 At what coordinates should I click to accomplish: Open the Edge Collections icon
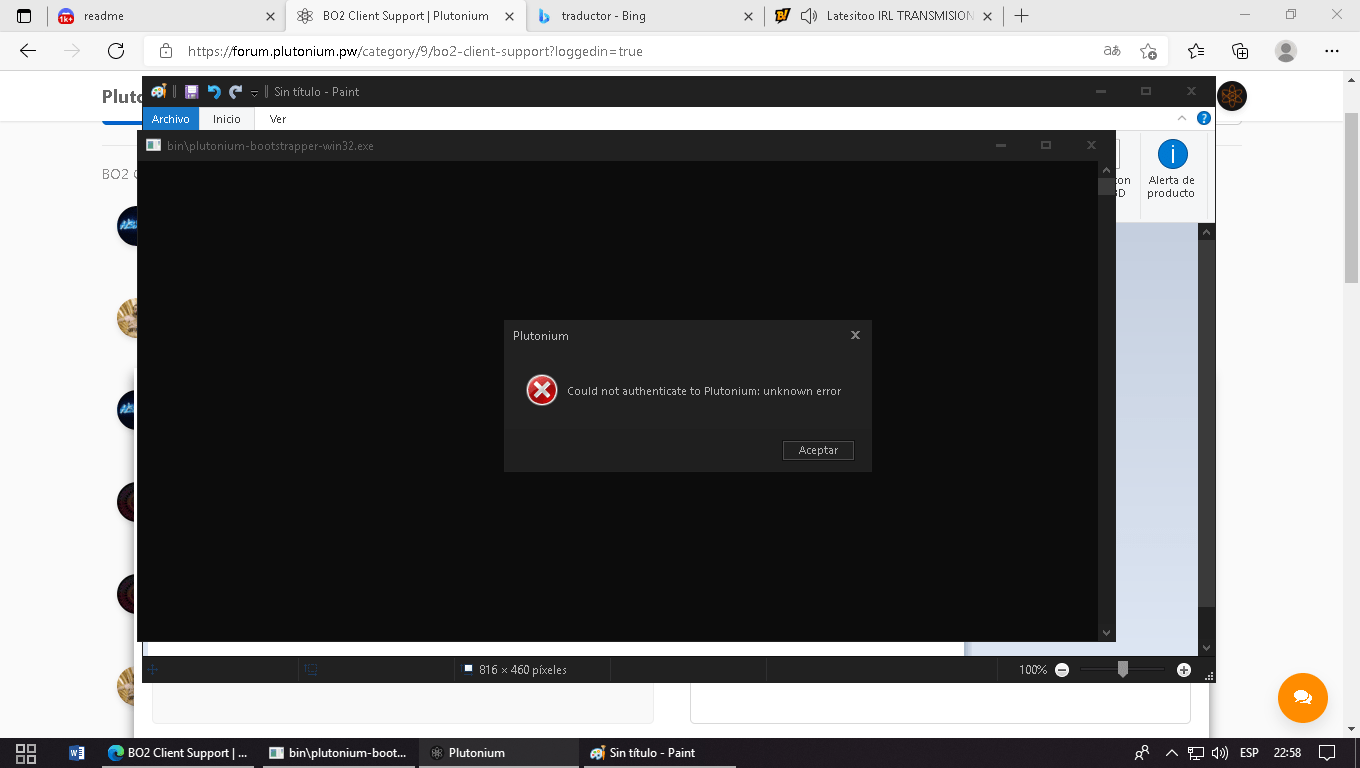[1240, 51]
